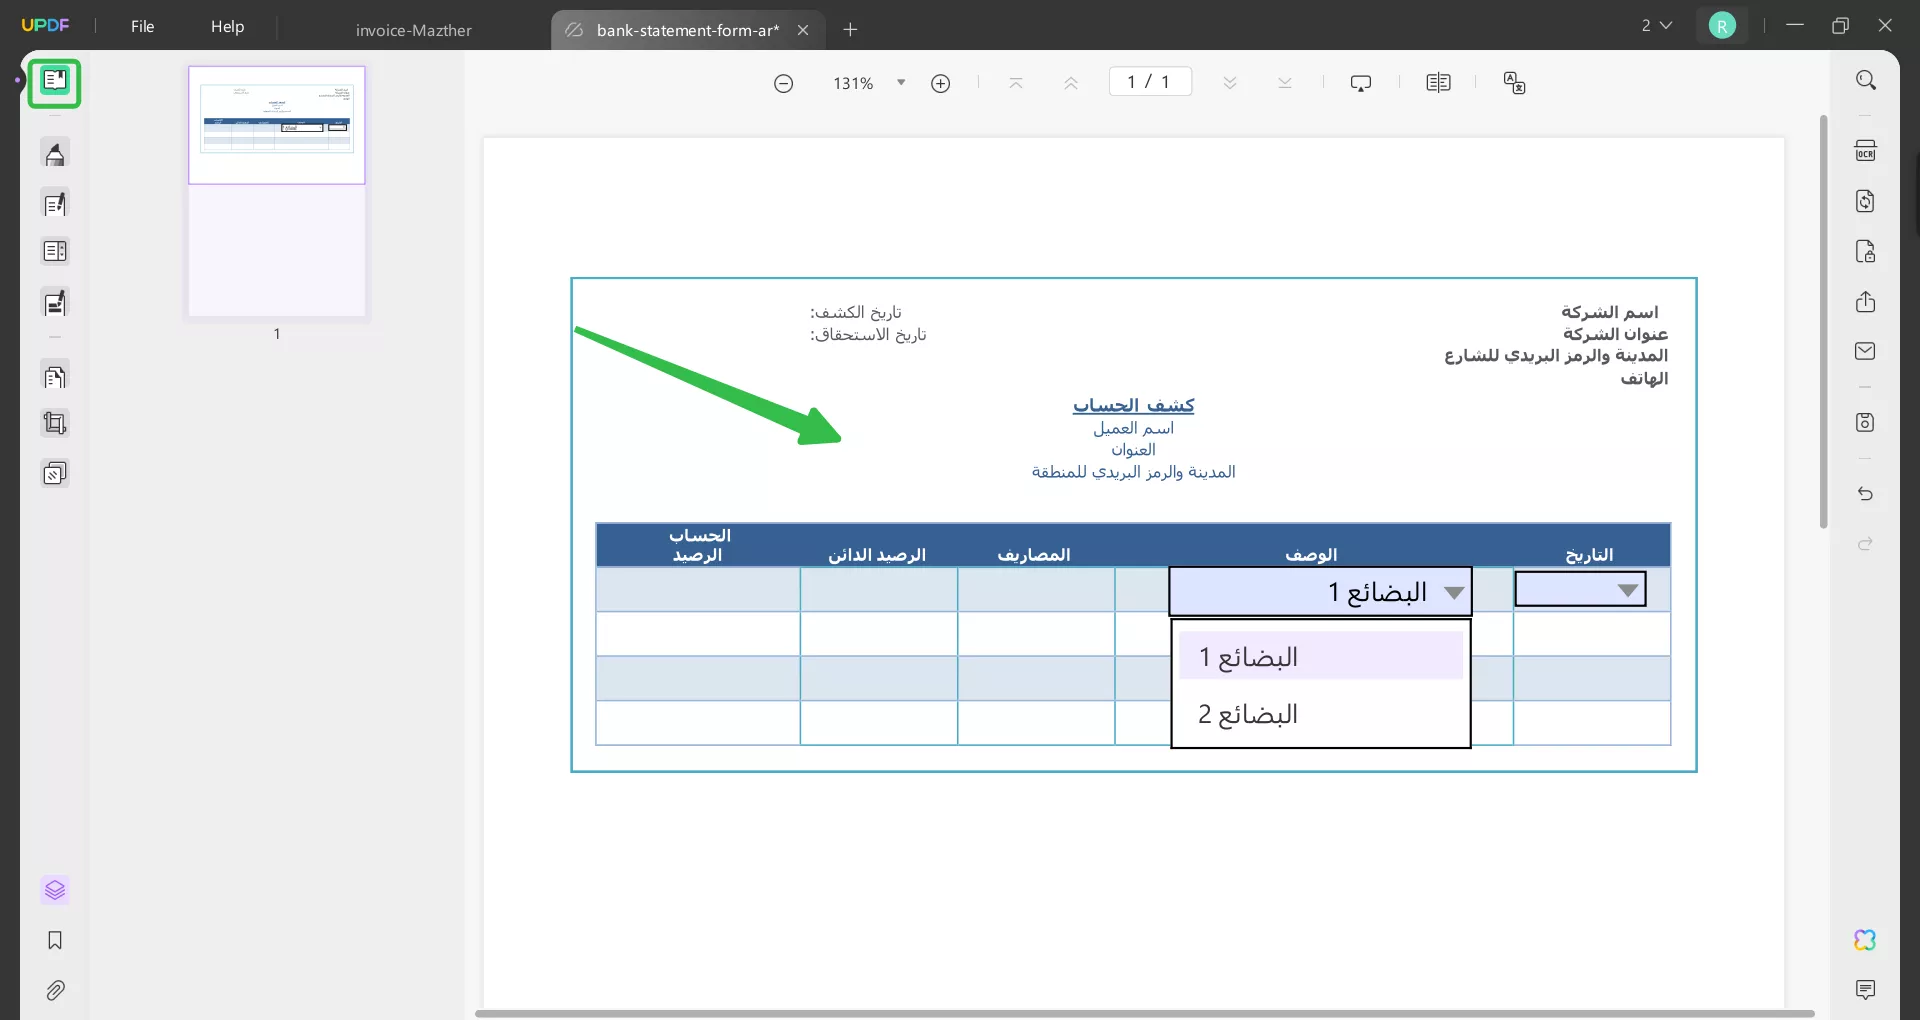
Task: Open the Search tool
Action: [x=1866, y=79]
